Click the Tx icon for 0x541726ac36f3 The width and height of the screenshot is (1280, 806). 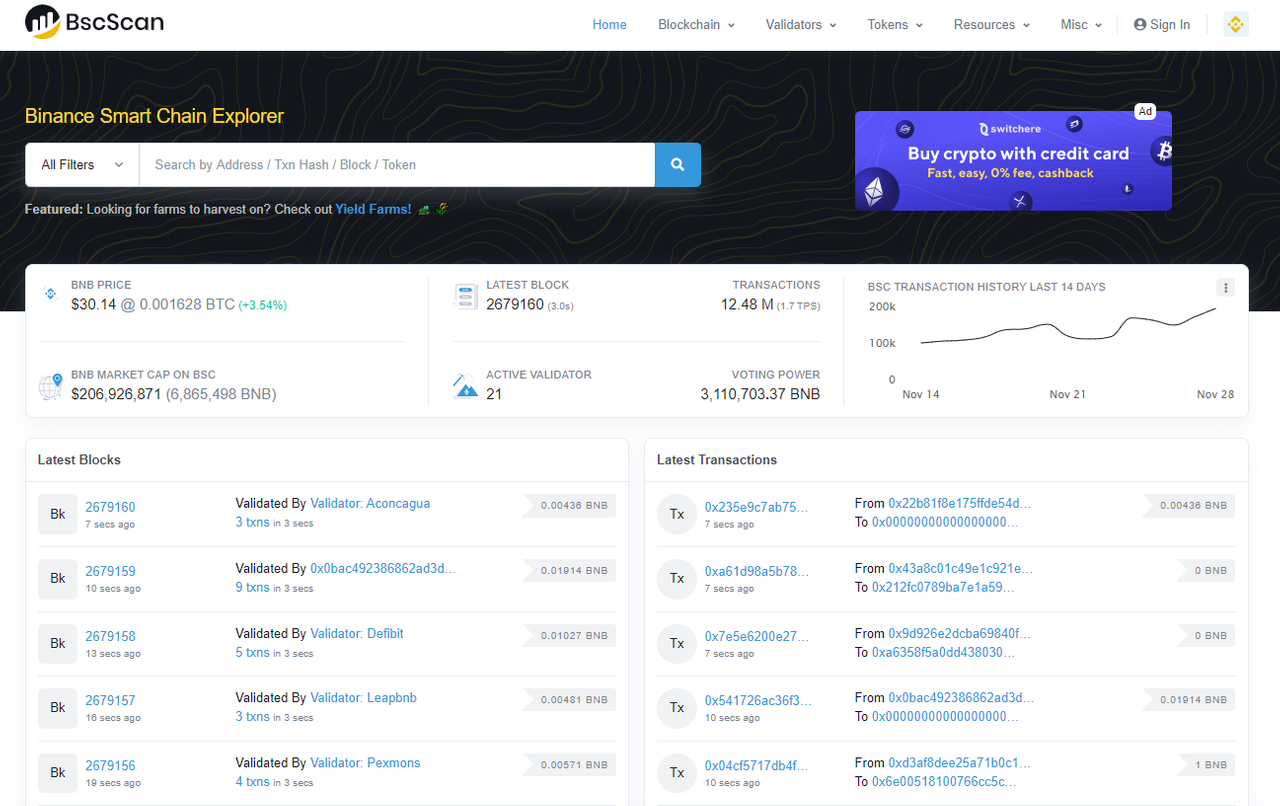tap(677, 707)
